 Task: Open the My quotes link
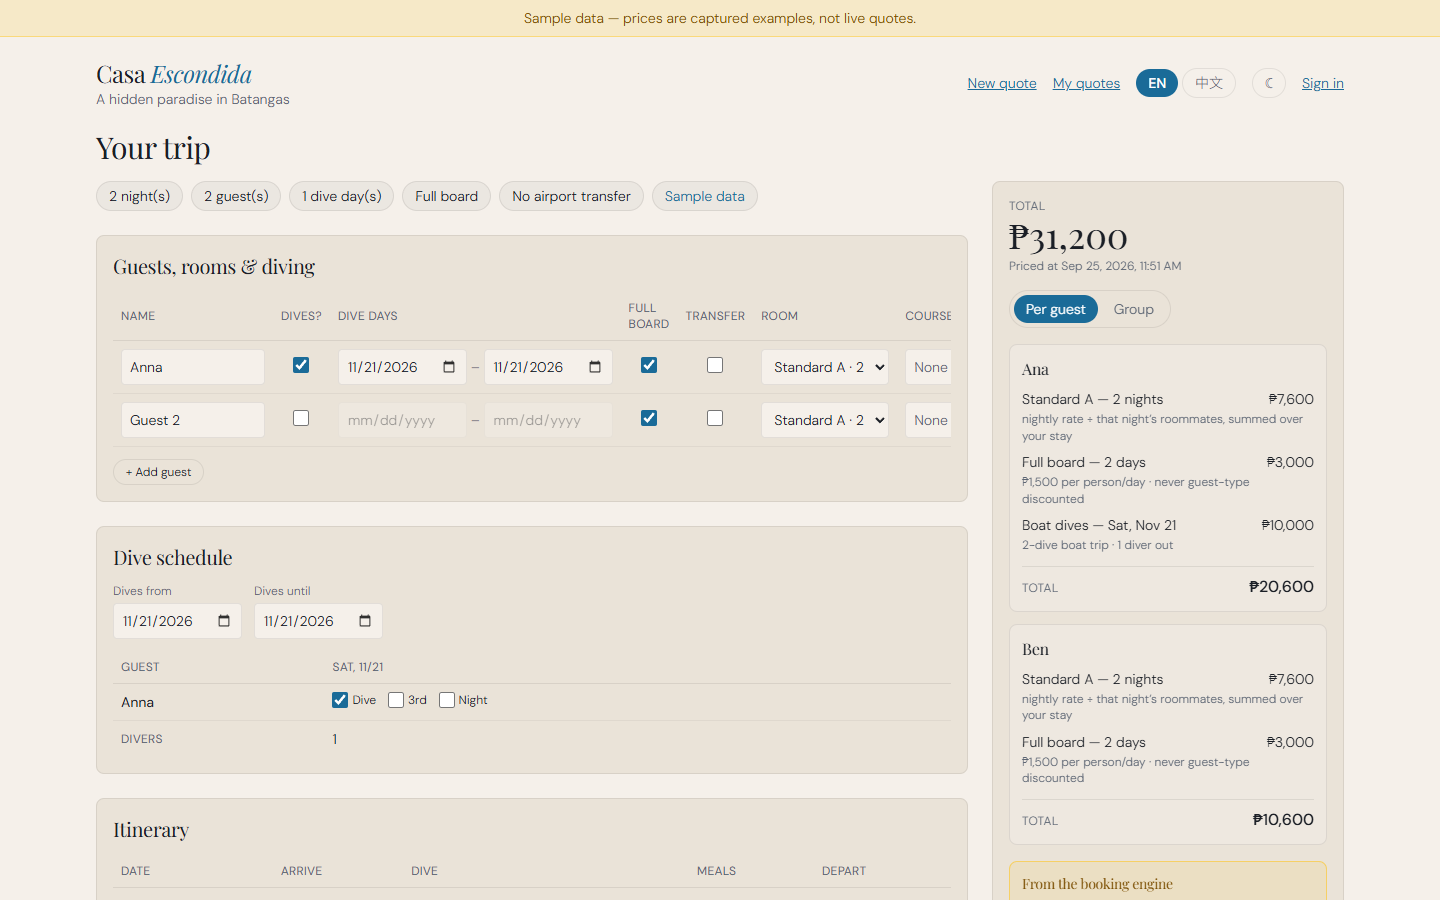coord(1086,83)
